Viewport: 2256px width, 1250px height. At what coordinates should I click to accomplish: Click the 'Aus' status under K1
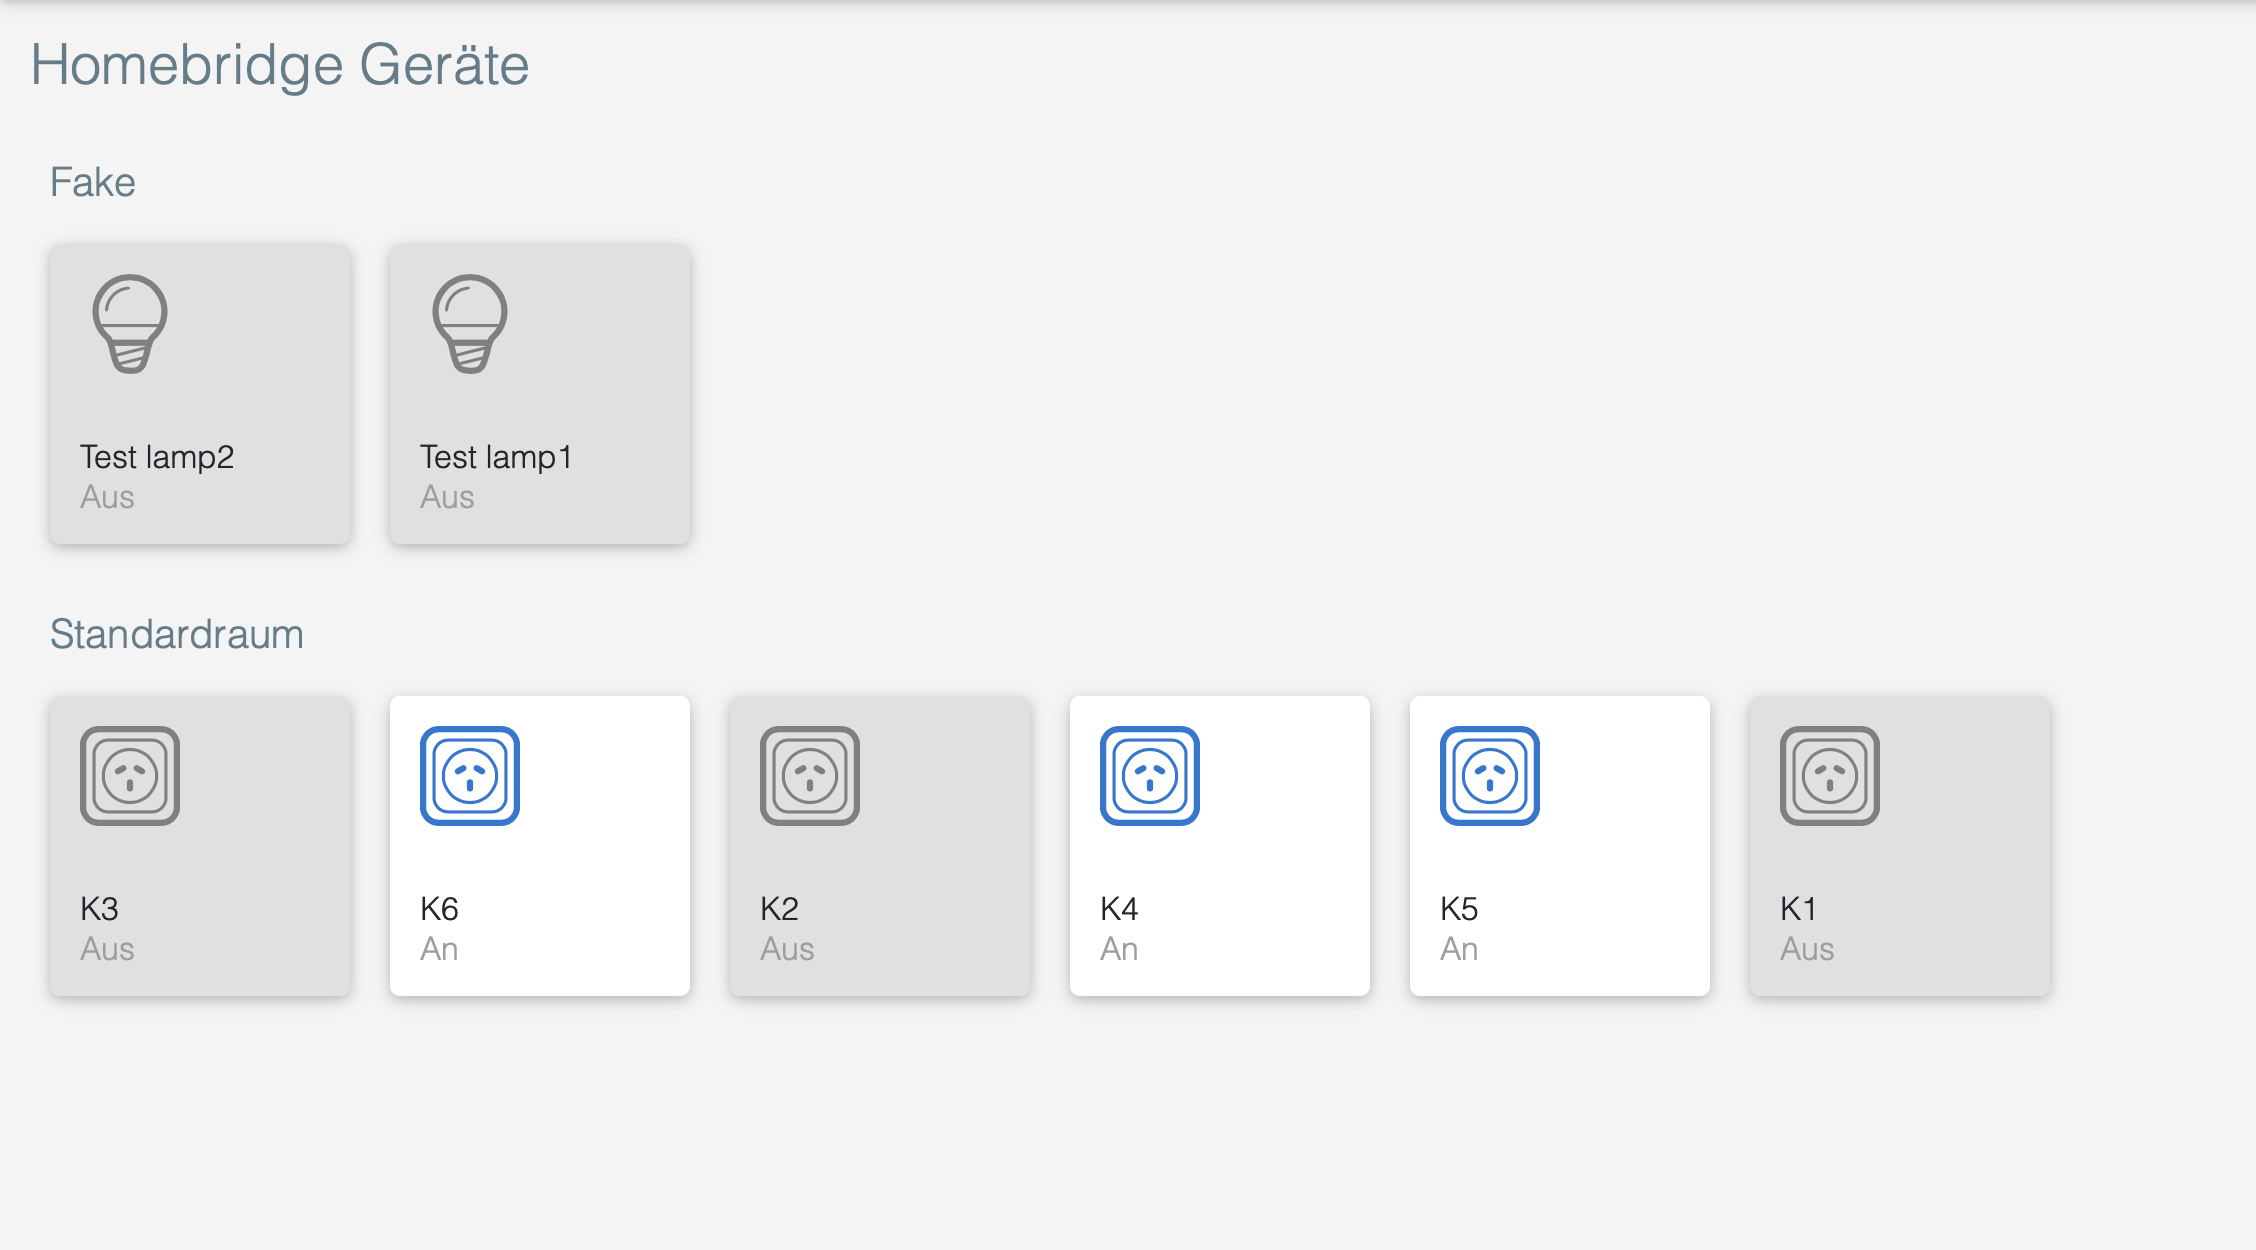point(1807,949)
